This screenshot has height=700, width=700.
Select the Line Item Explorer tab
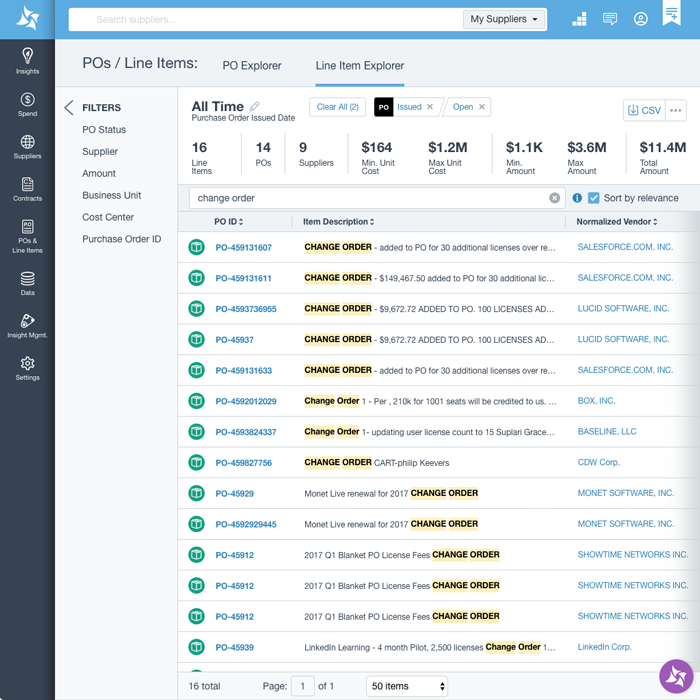tap(359, 66)
